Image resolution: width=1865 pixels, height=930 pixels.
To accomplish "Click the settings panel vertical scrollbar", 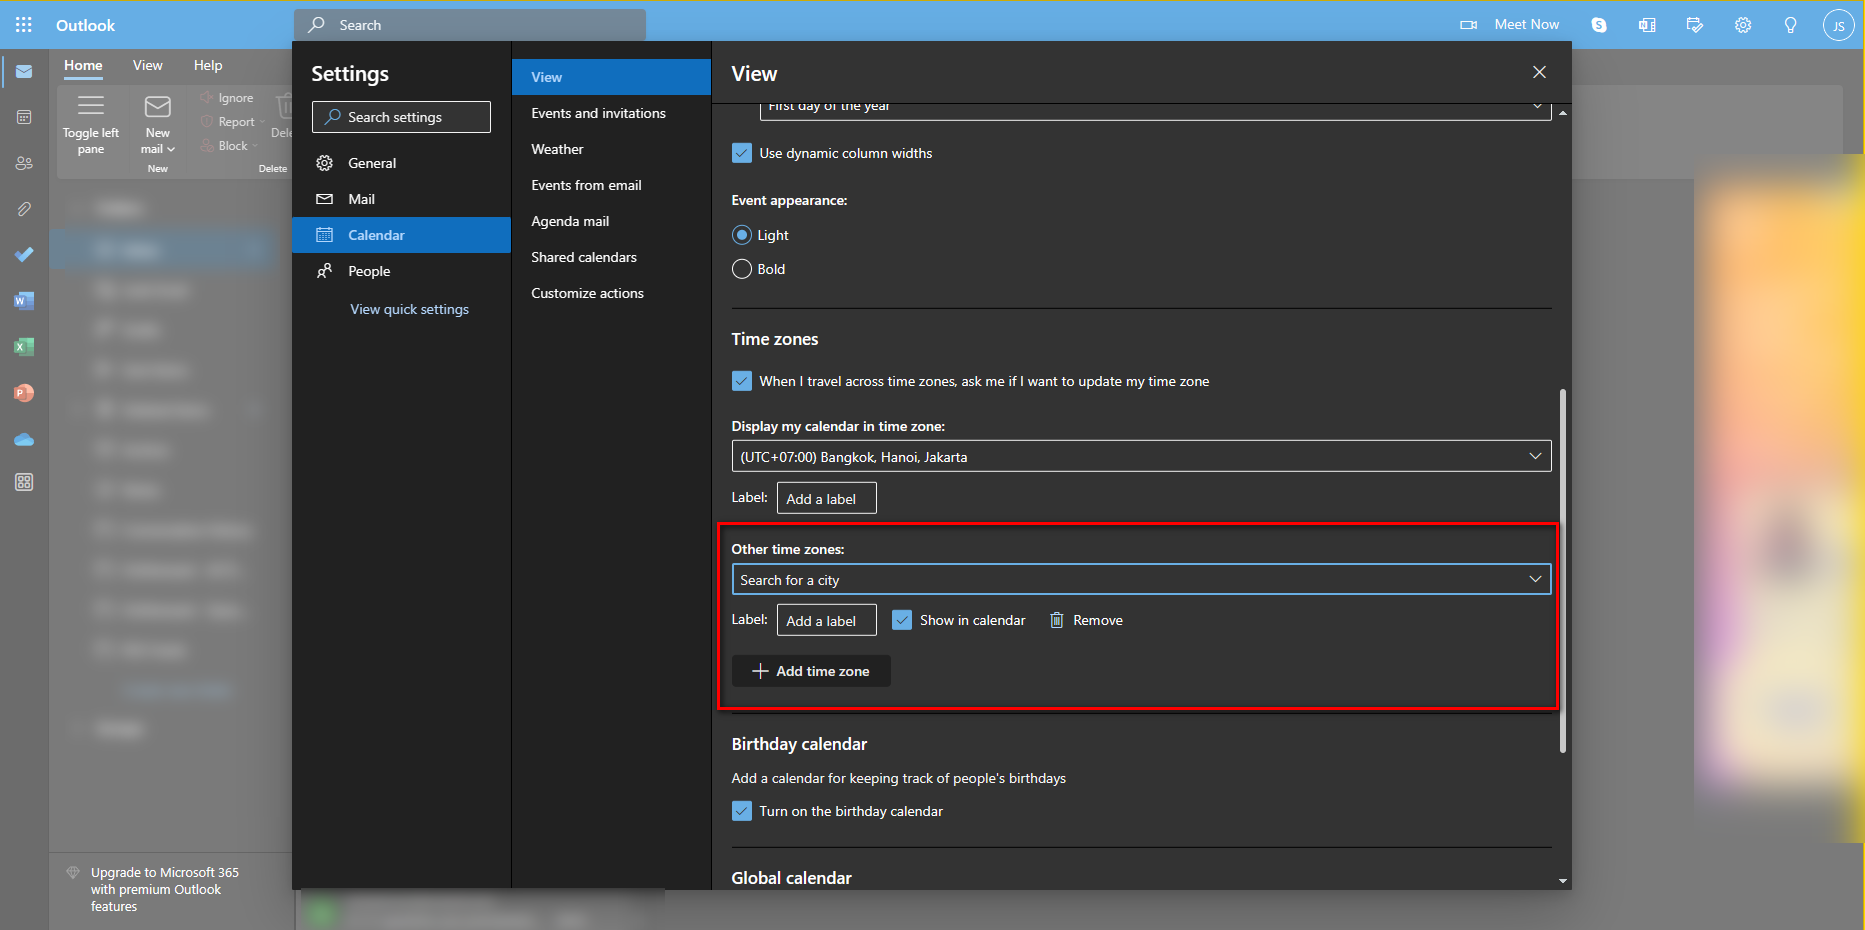I will click(1562, 570).
